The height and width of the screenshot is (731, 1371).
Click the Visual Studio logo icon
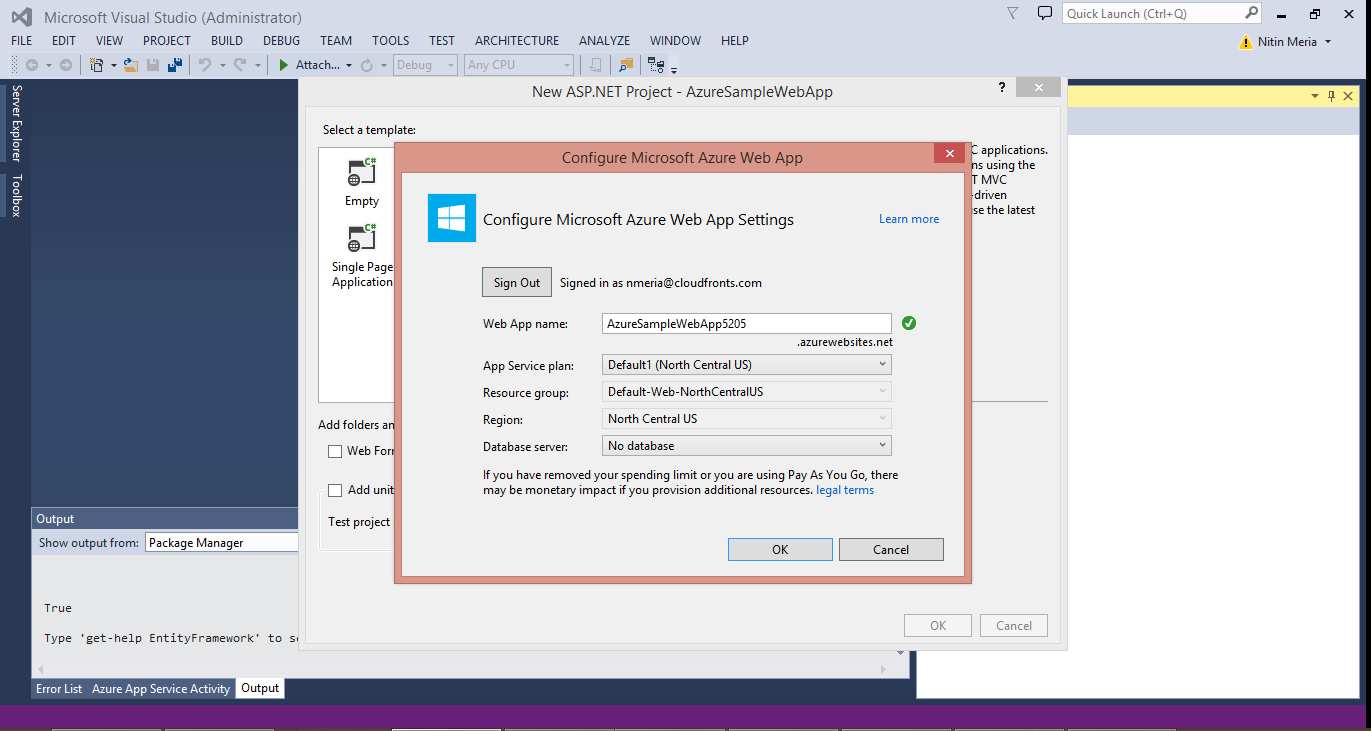tap(22, 16)
